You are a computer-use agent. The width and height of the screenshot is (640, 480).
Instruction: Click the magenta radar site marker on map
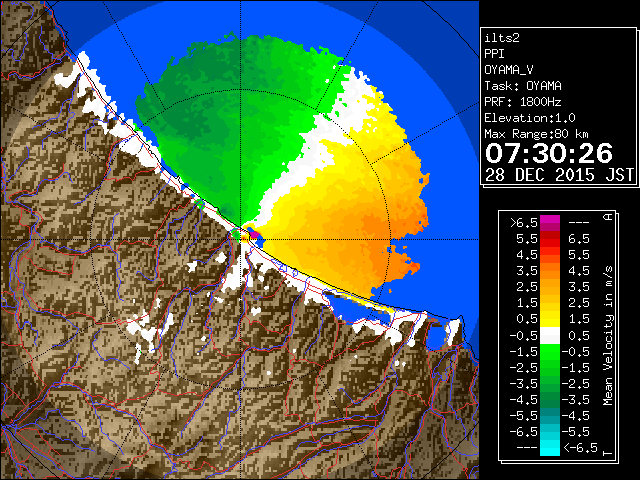[254, 235]
